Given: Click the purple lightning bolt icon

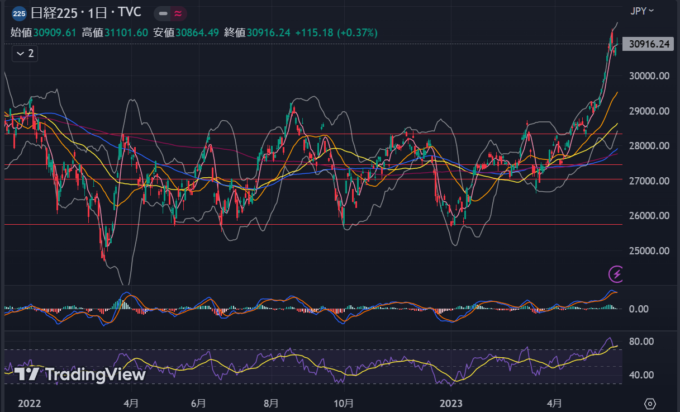Looking at the screenshot, I should click(x=617, y=273).
